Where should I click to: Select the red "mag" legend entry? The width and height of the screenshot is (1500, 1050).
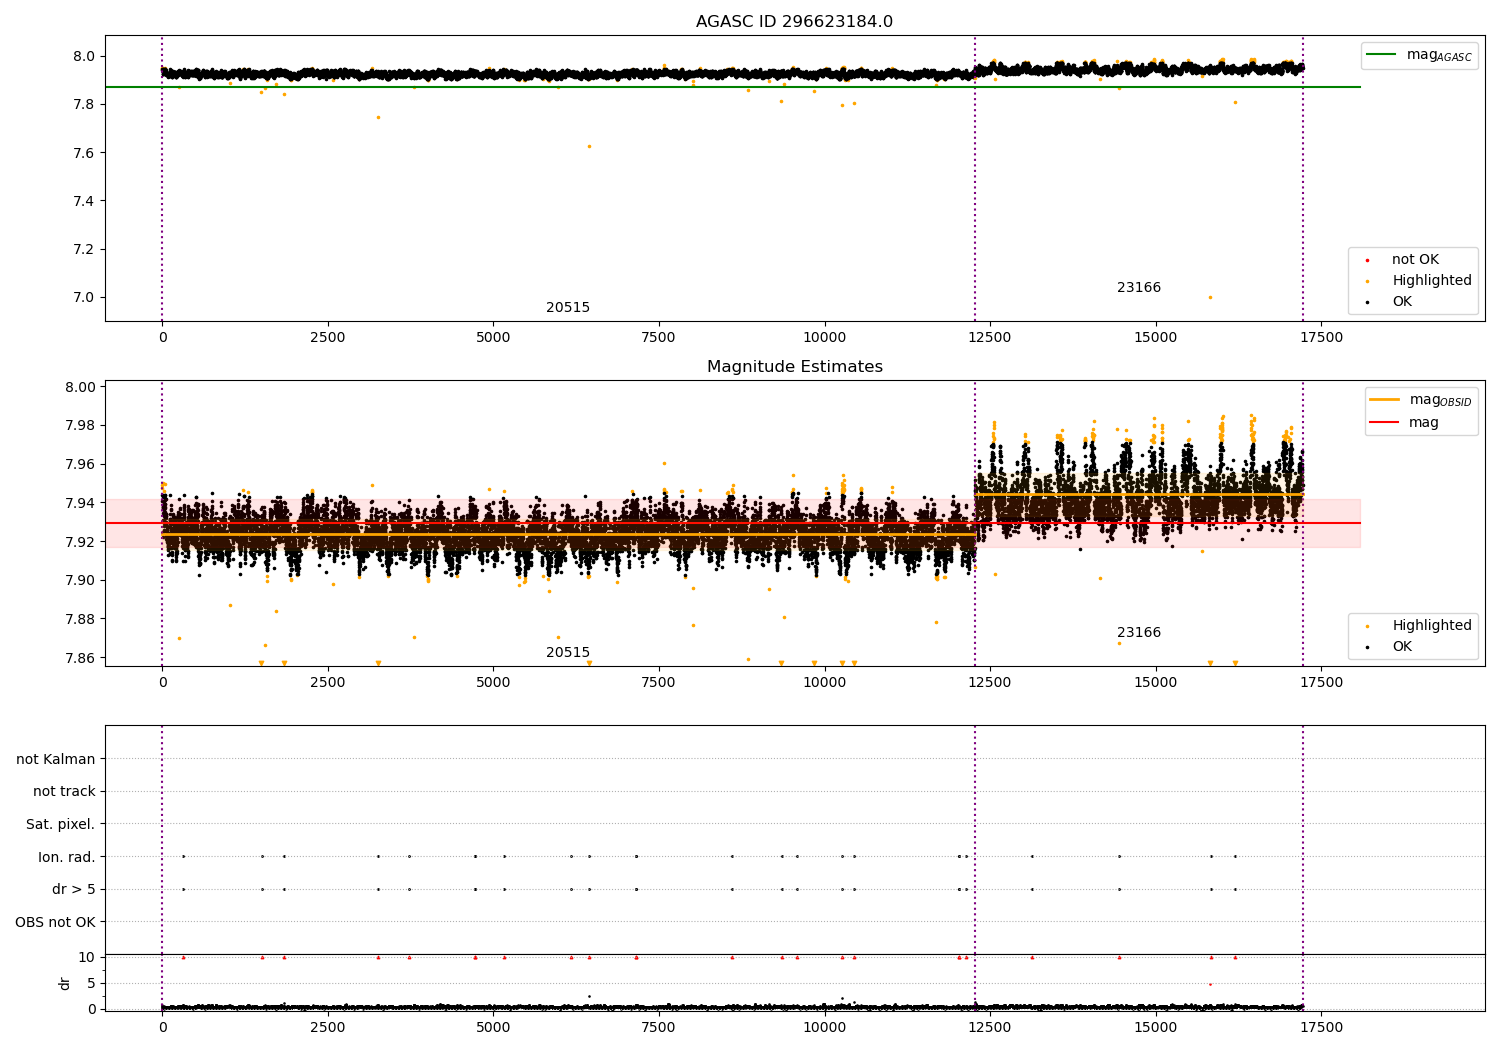point(1423,423)
